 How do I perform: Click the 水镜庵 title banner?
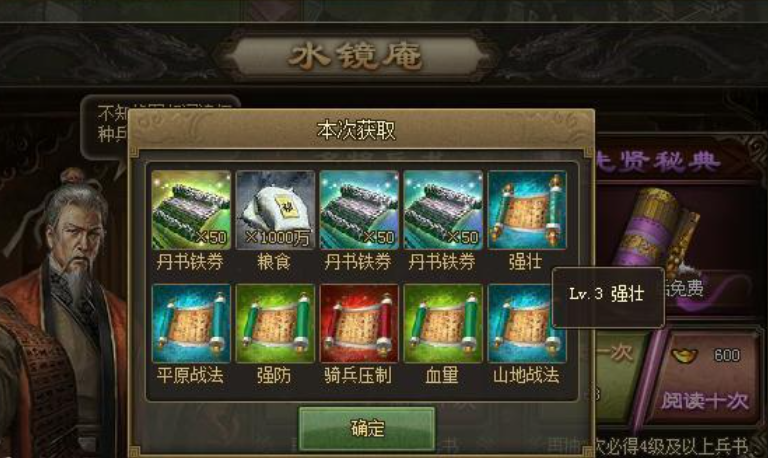point(355,55)
